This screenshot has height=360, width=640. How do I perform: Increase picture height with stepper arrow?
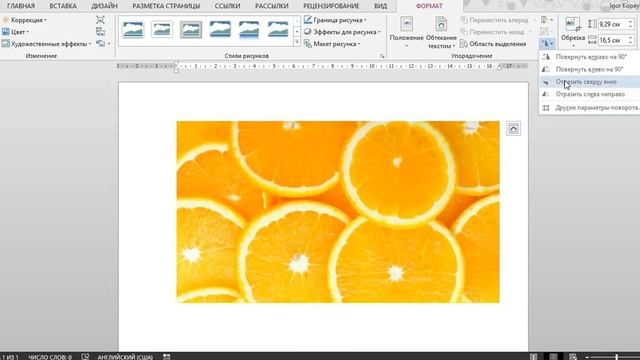click(631, 22)
